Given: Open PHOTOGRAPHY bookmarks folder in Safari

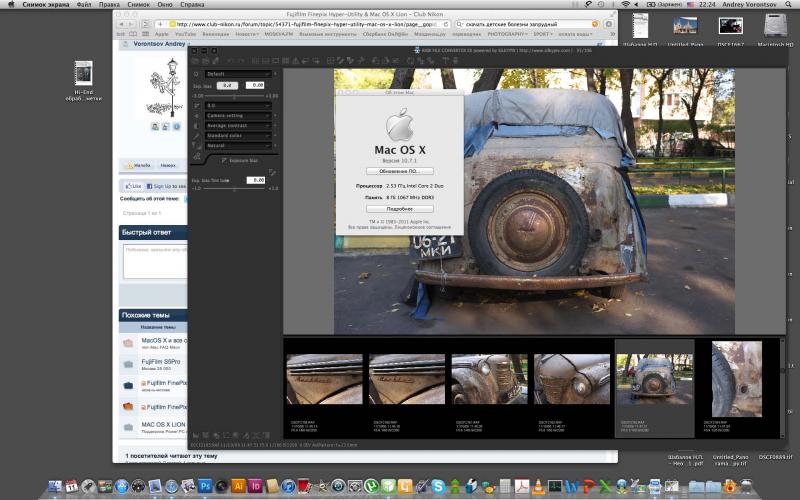Looking at the screenshot, I should [506, 34].
